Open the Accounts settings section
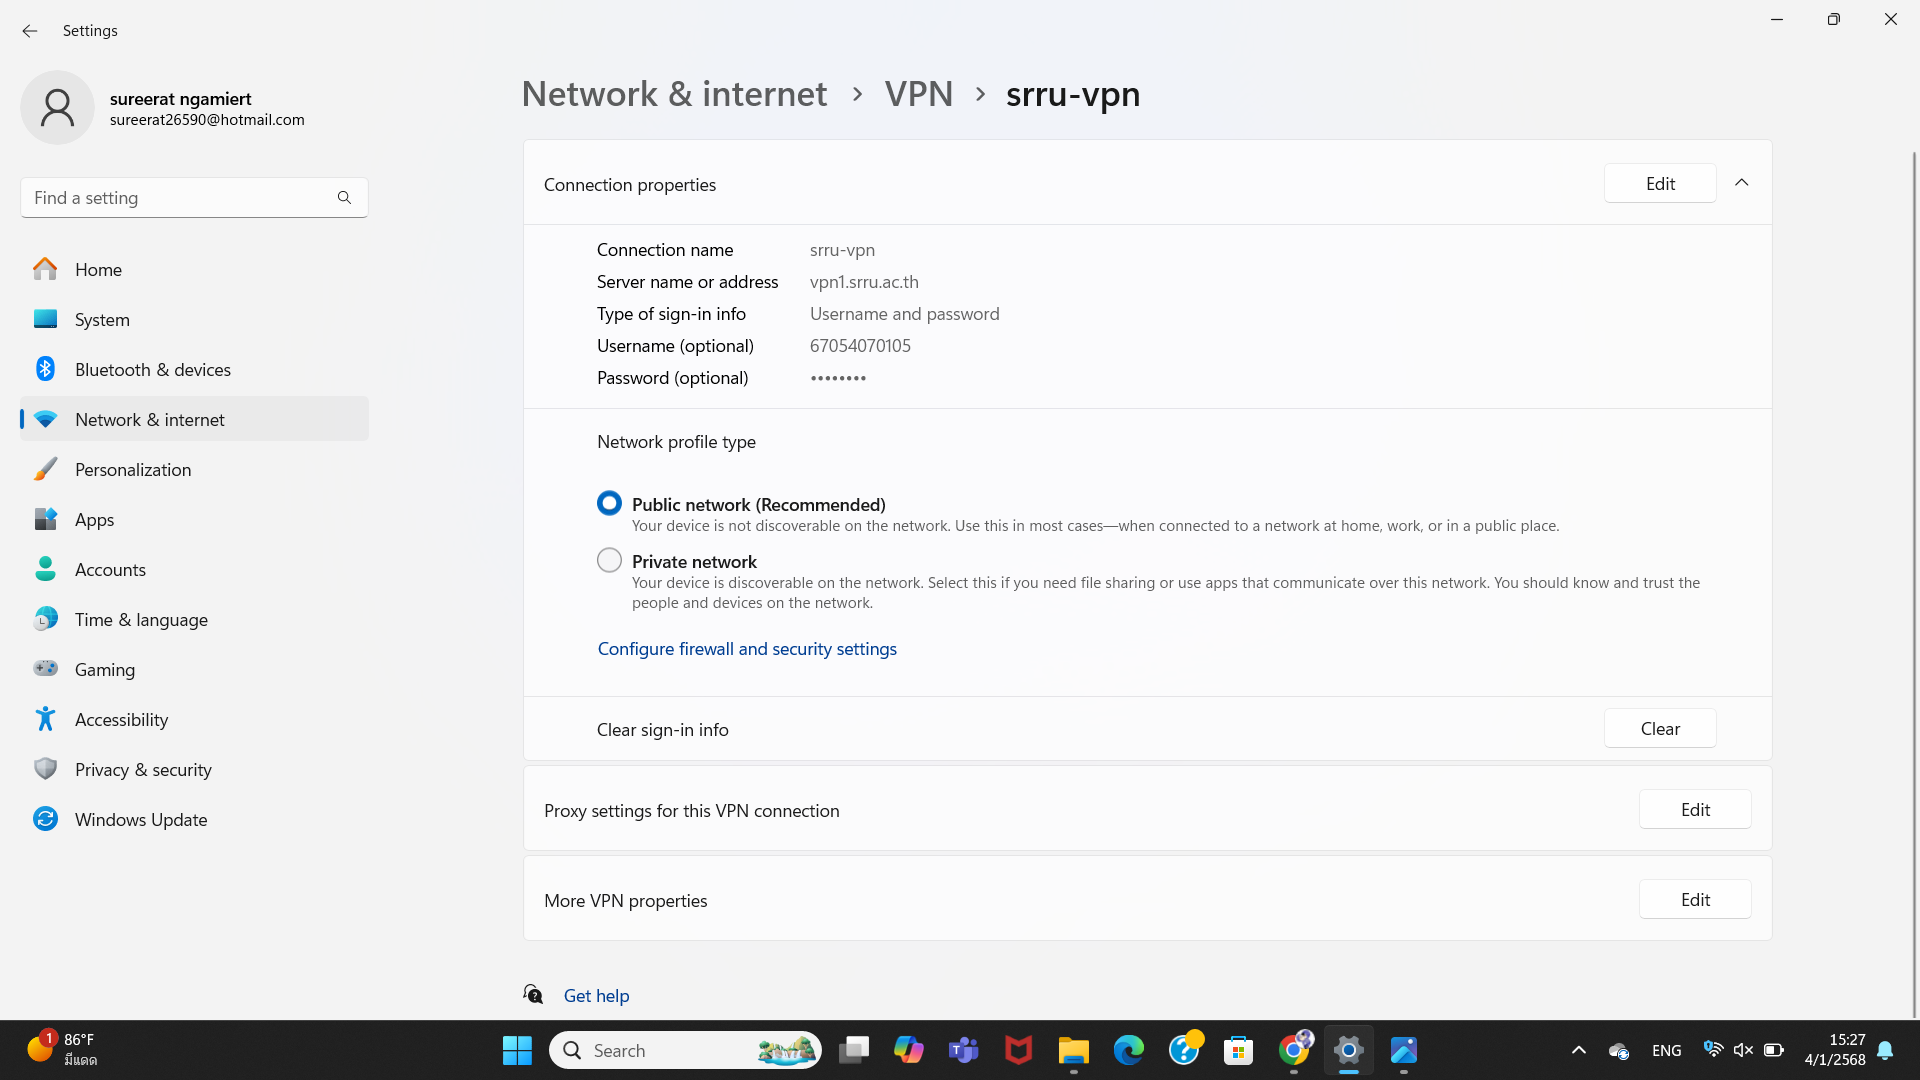The height and width of the screenshot is (1080, 1920). tap(110, 569)
